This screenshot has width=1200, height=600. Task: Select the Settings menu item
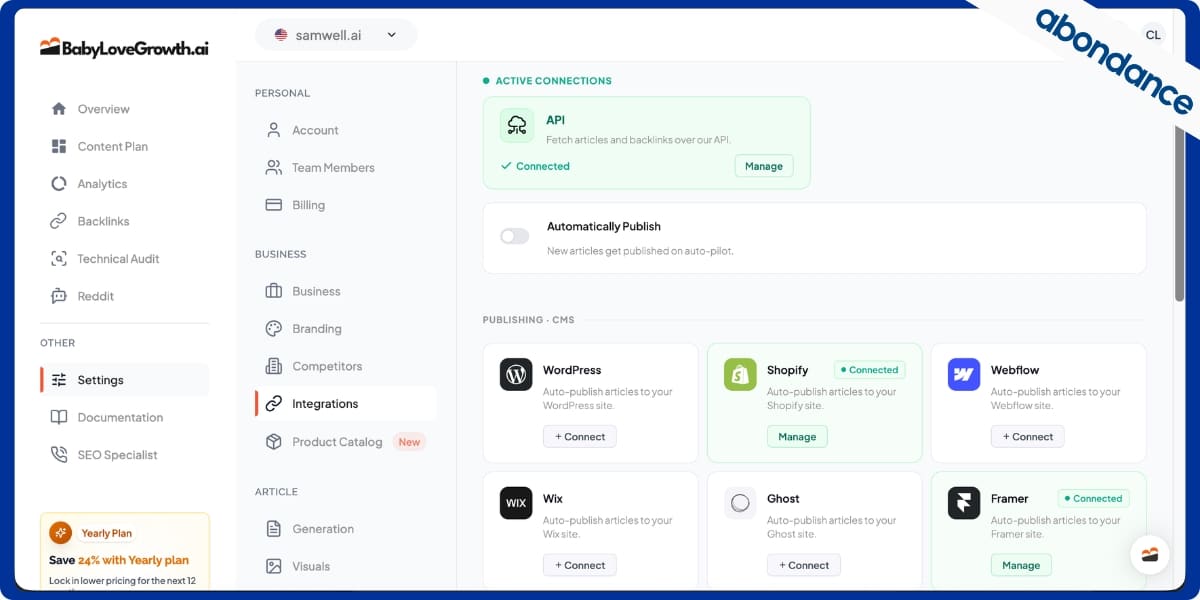tap(125, 380)
